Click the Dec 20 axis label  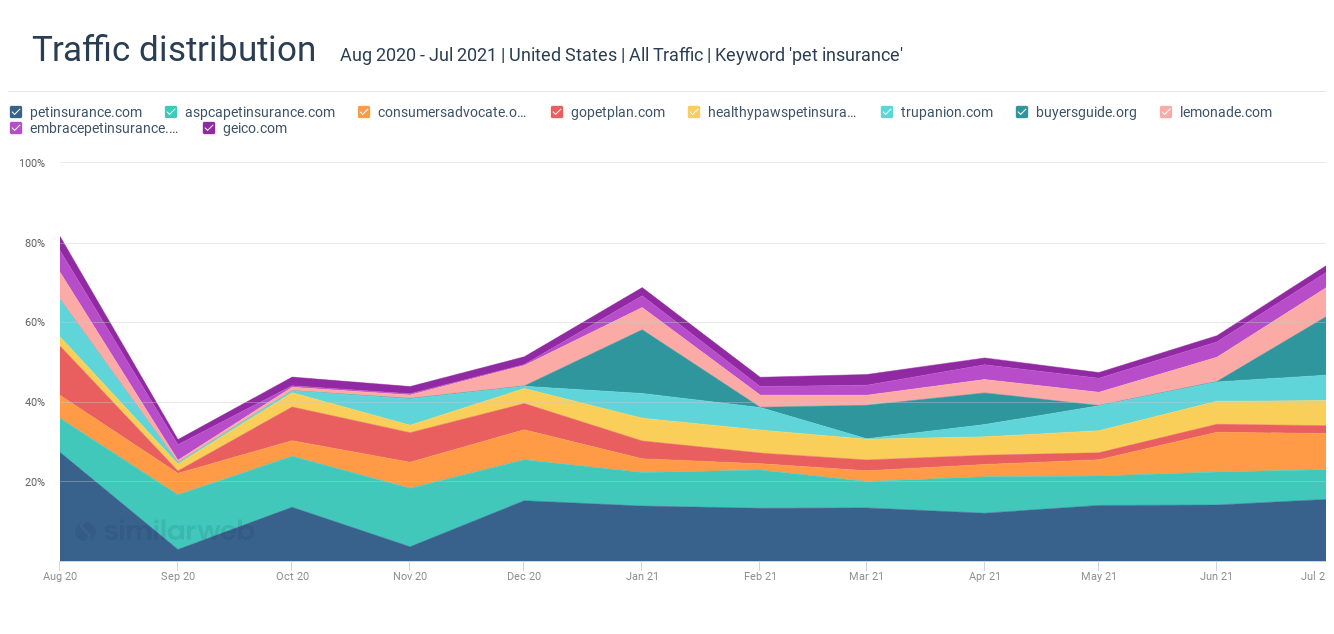coord(524,577)
